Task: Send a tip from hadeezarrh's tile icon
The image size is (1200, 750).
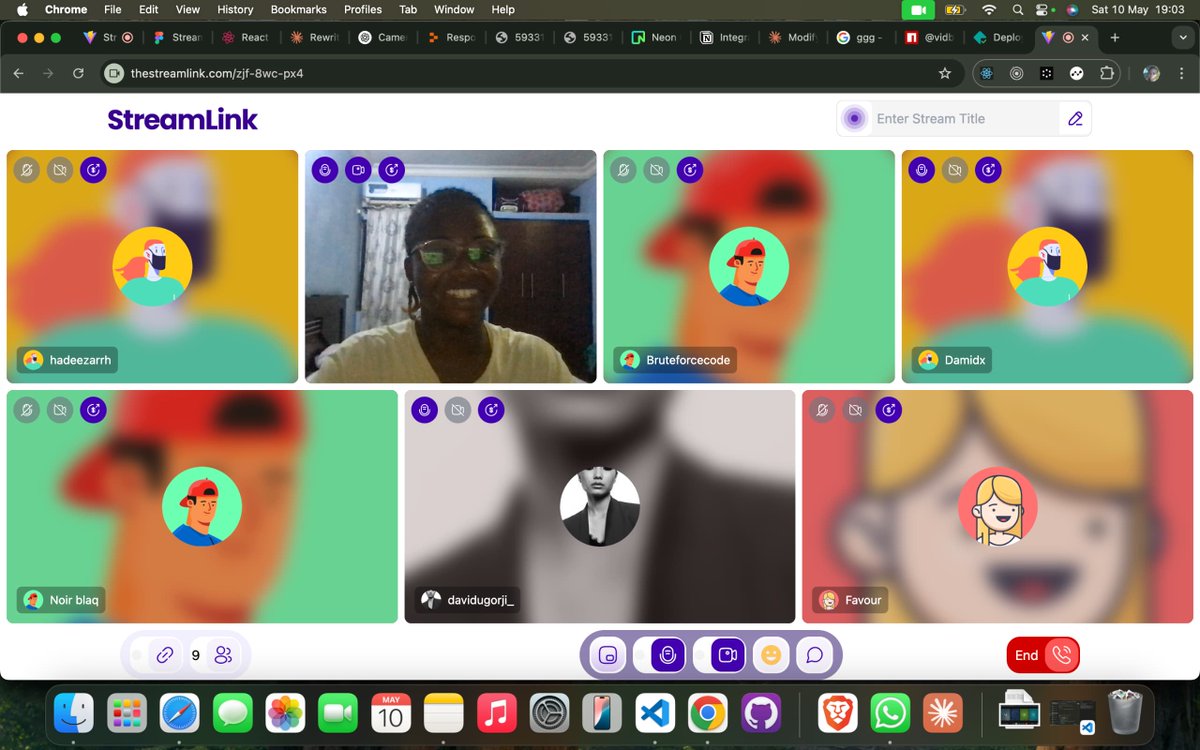Action: coord(93,170)
